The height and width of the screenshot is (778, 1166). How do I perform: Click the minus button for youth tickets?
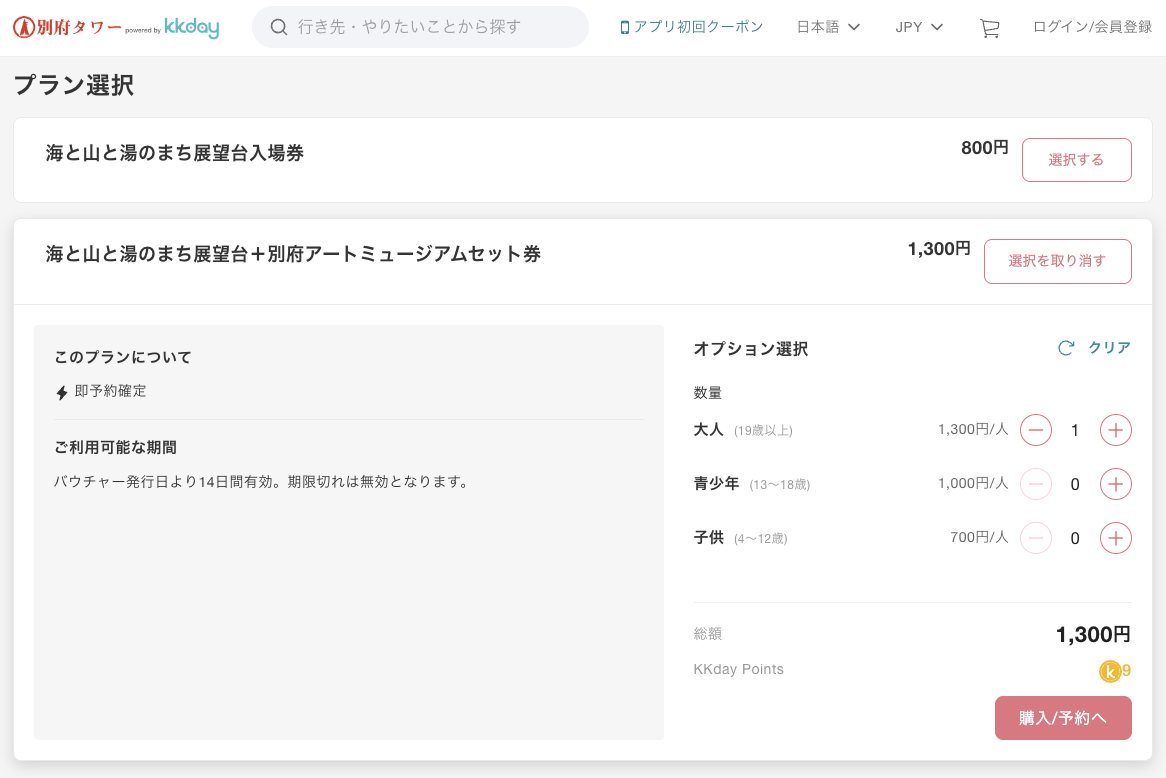pyautogui.click(x=1035, y=484)
